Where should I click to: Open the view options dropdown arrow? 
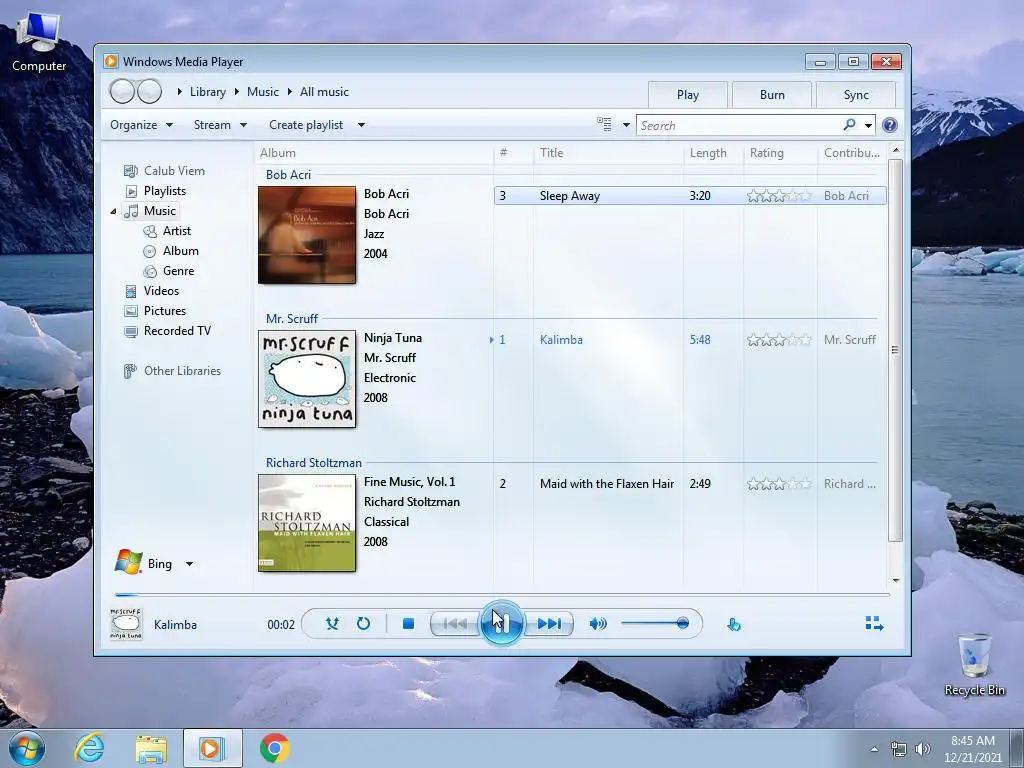click(626, 125)
